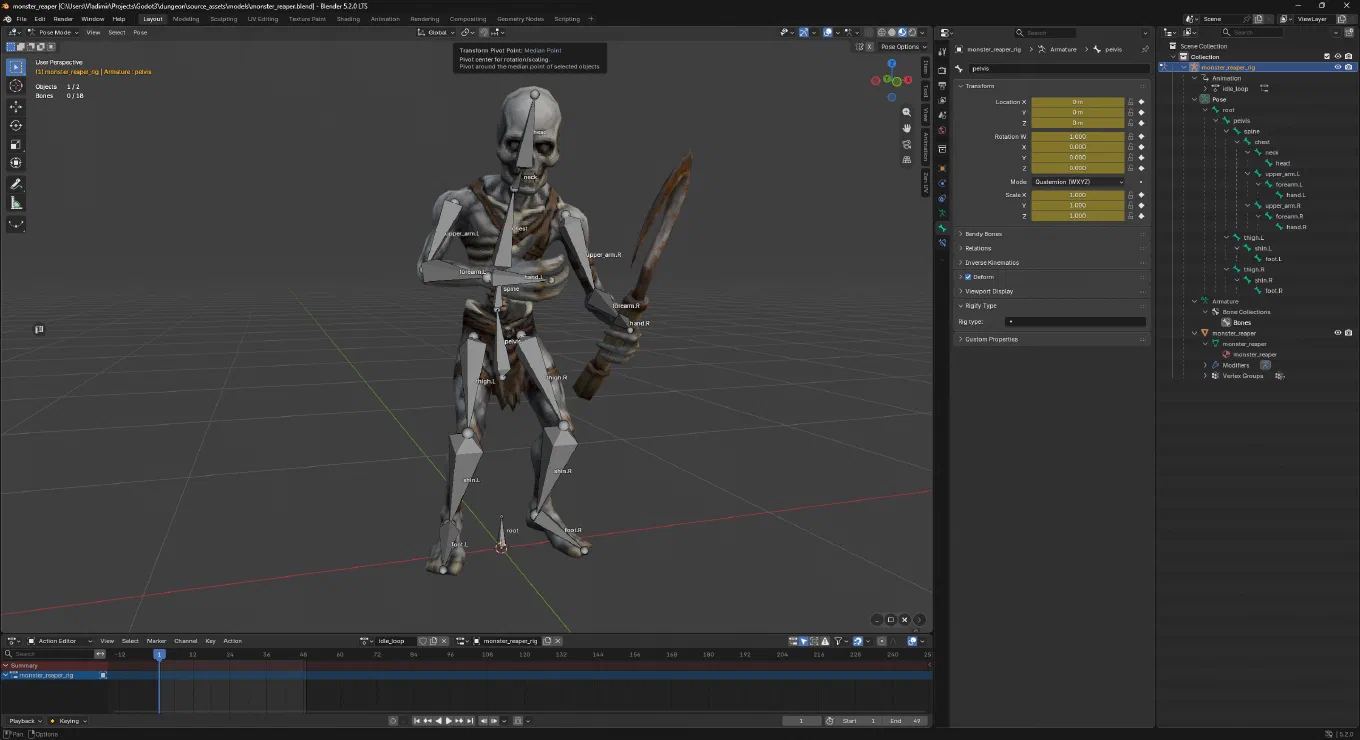This screenshot has width=1360, height=740.
Task: Expand the Bendy Bones panel
Action: [x=984, y=234]
